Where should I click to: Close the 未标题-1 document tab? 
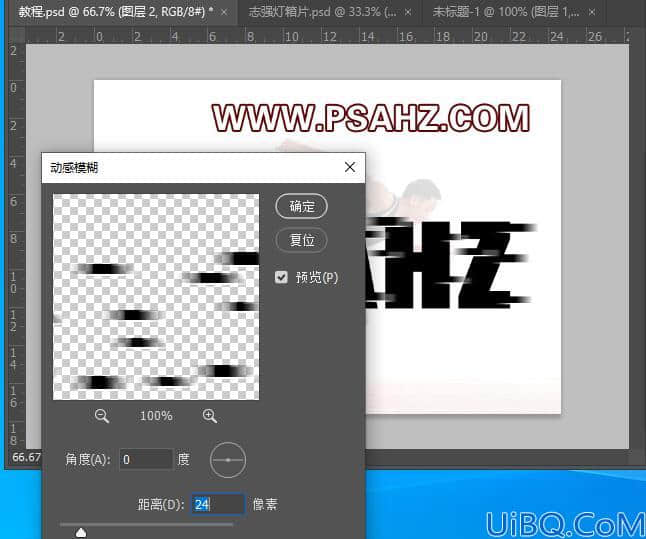click(x=592, y=12)
